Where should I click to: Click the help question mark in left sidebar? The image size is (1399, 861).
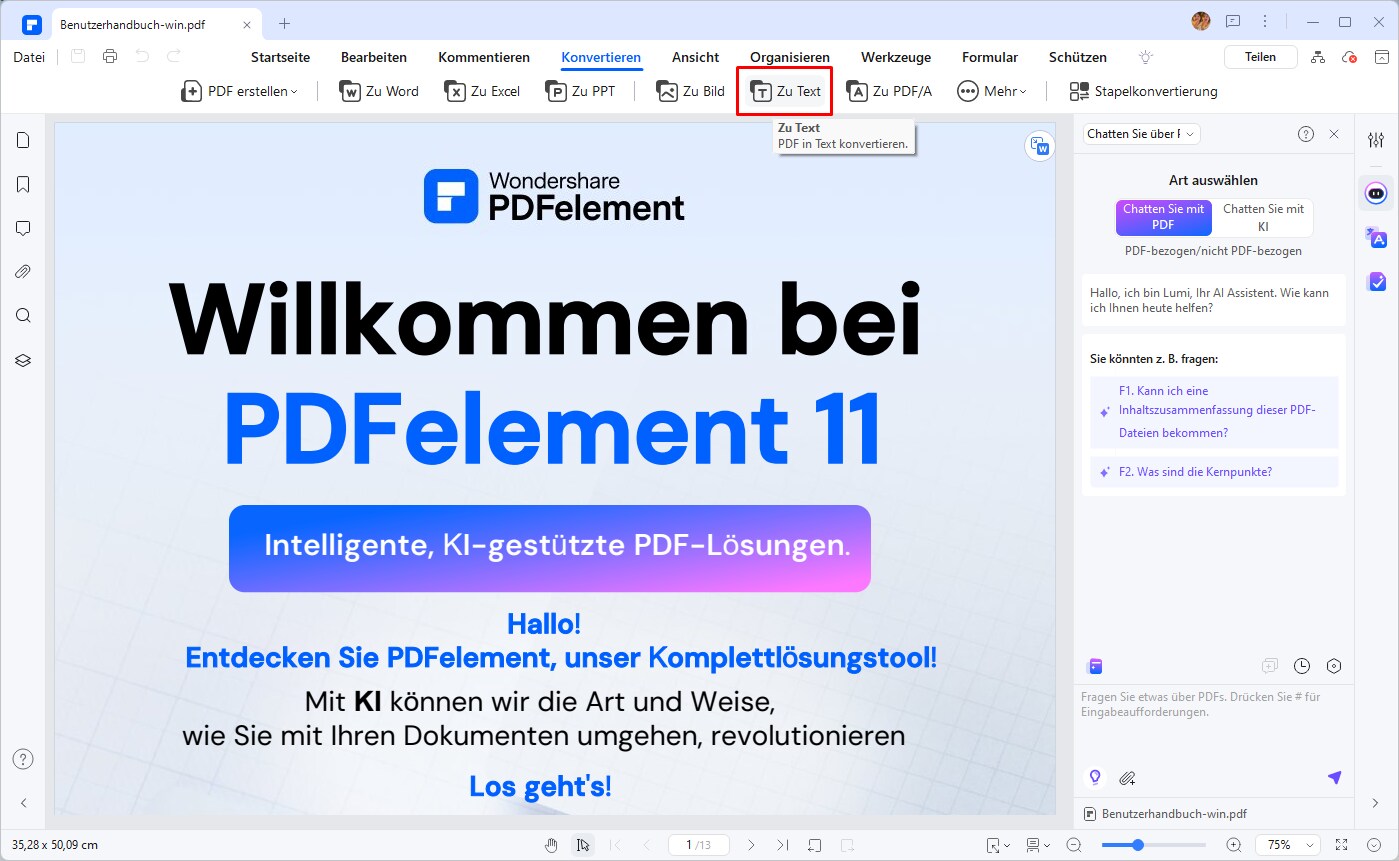click(x=23, y=759)
